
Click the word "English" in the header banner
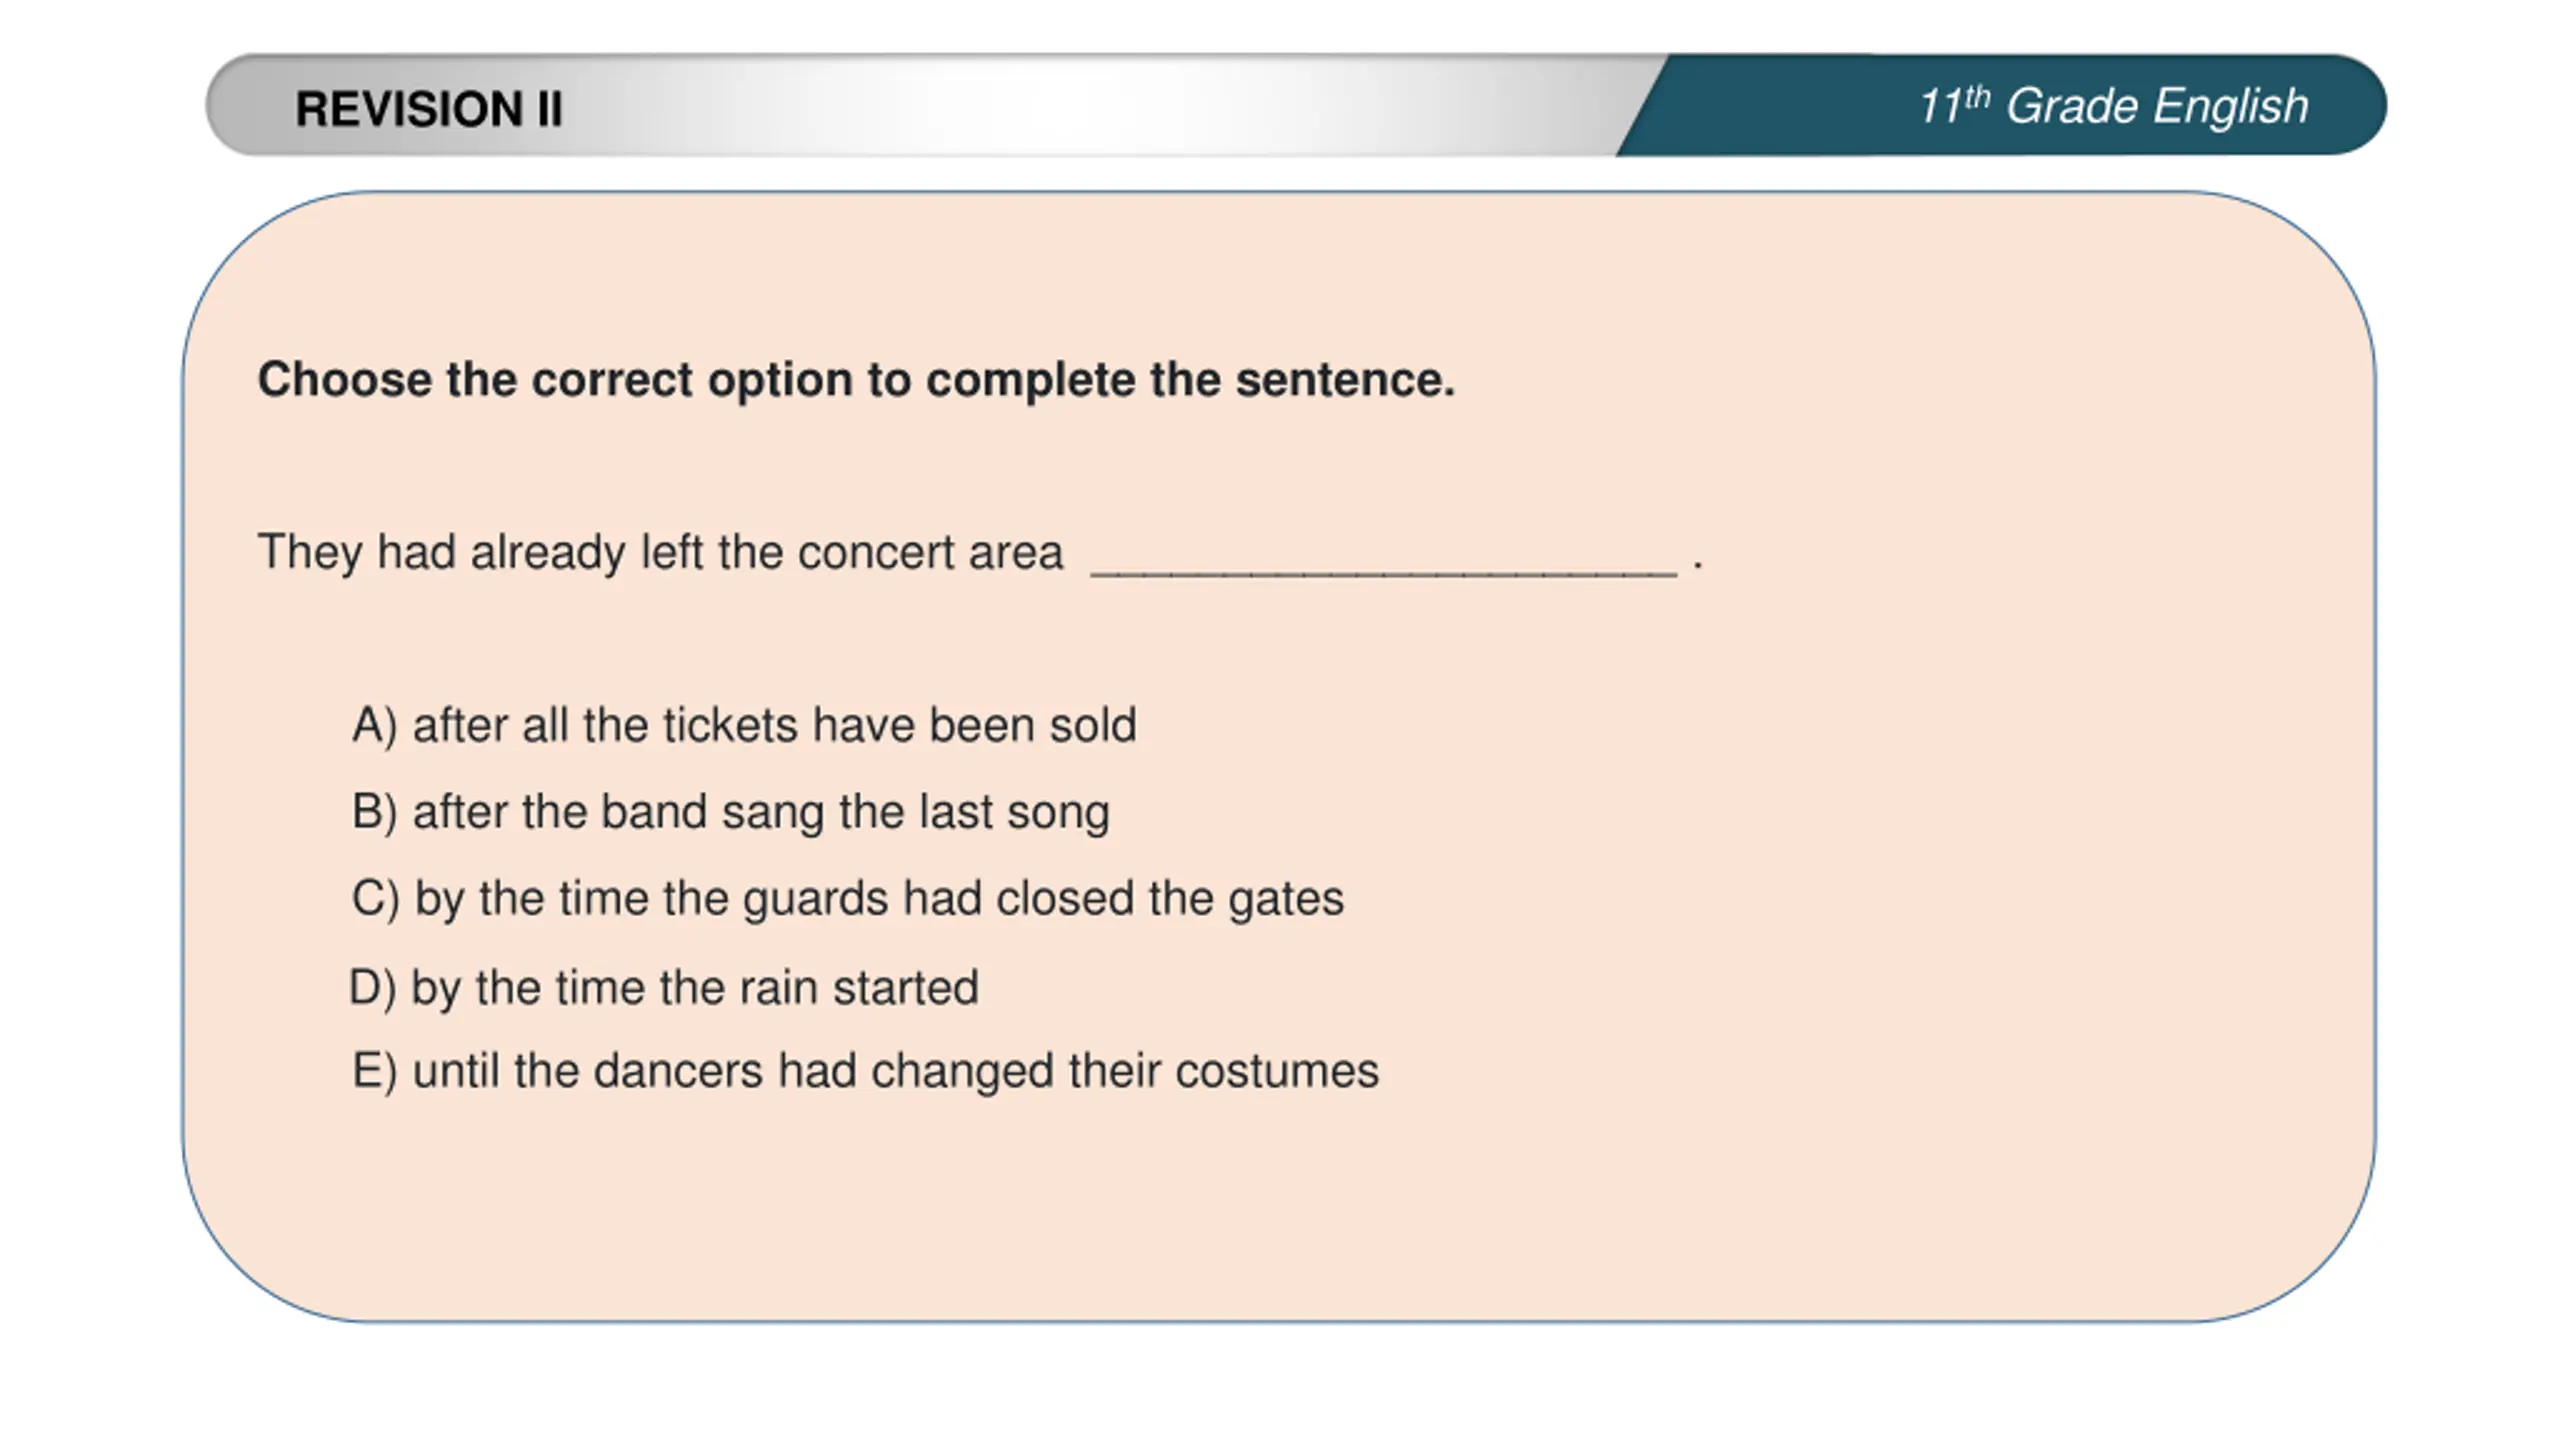tap(2230, 106)
